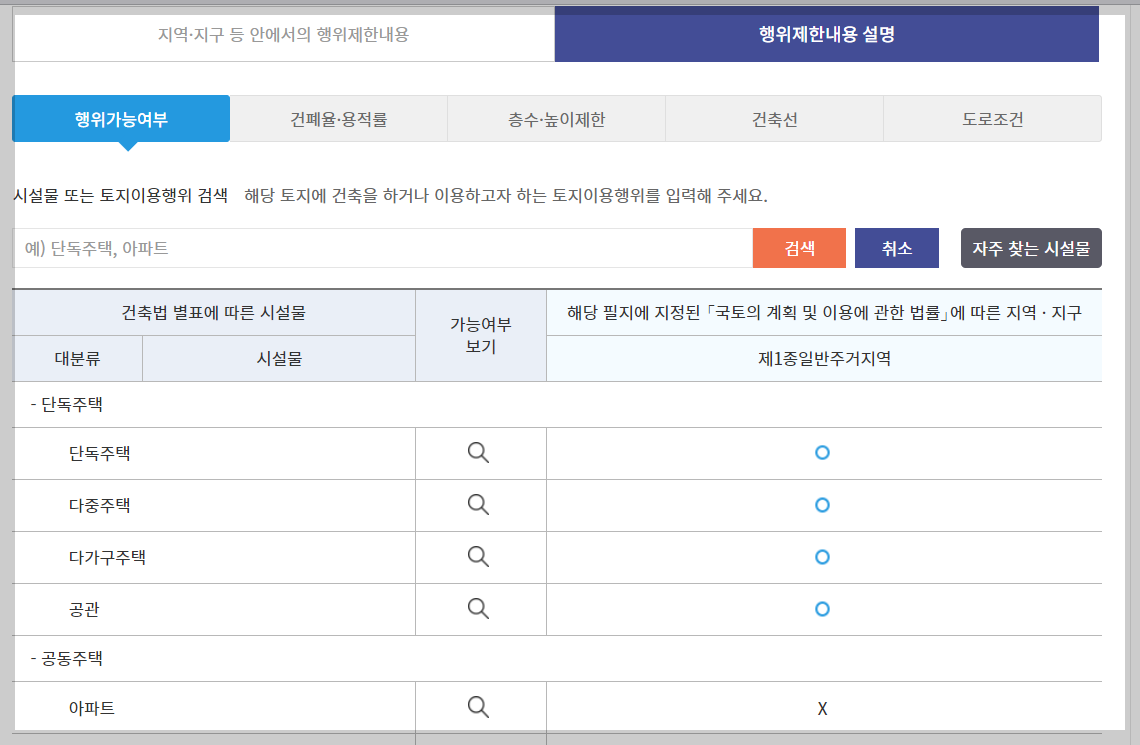
Task: Click the allowed circle mark for 단독주택
Action: click(x=822, y=452)
